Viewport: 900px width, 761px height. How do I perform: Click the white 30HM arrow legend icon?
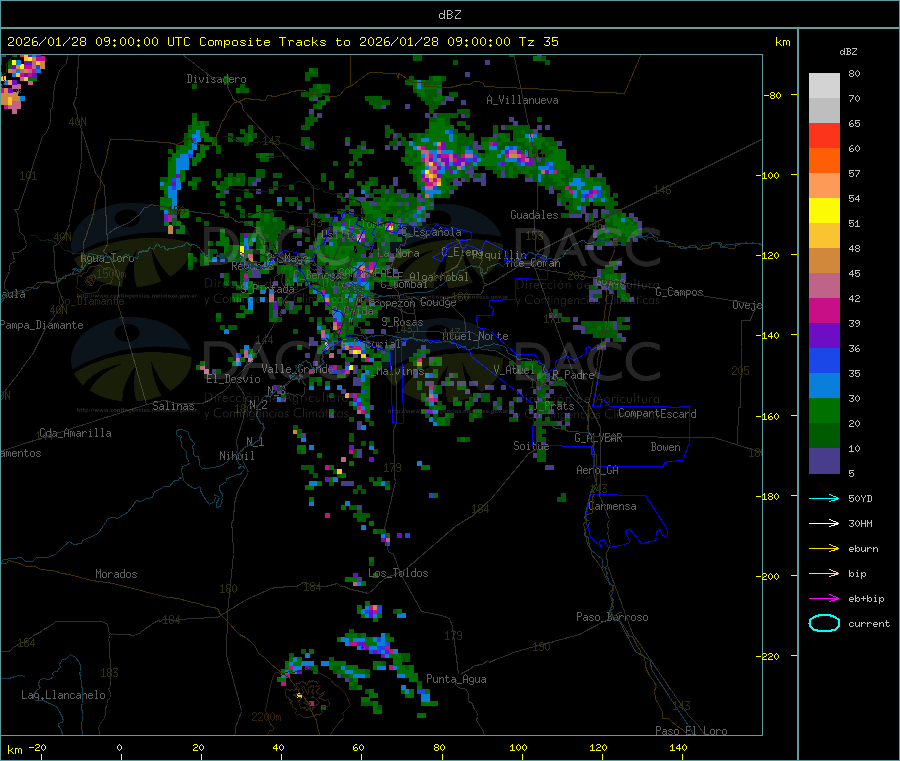pyautogui.click(x=824, y=523)
